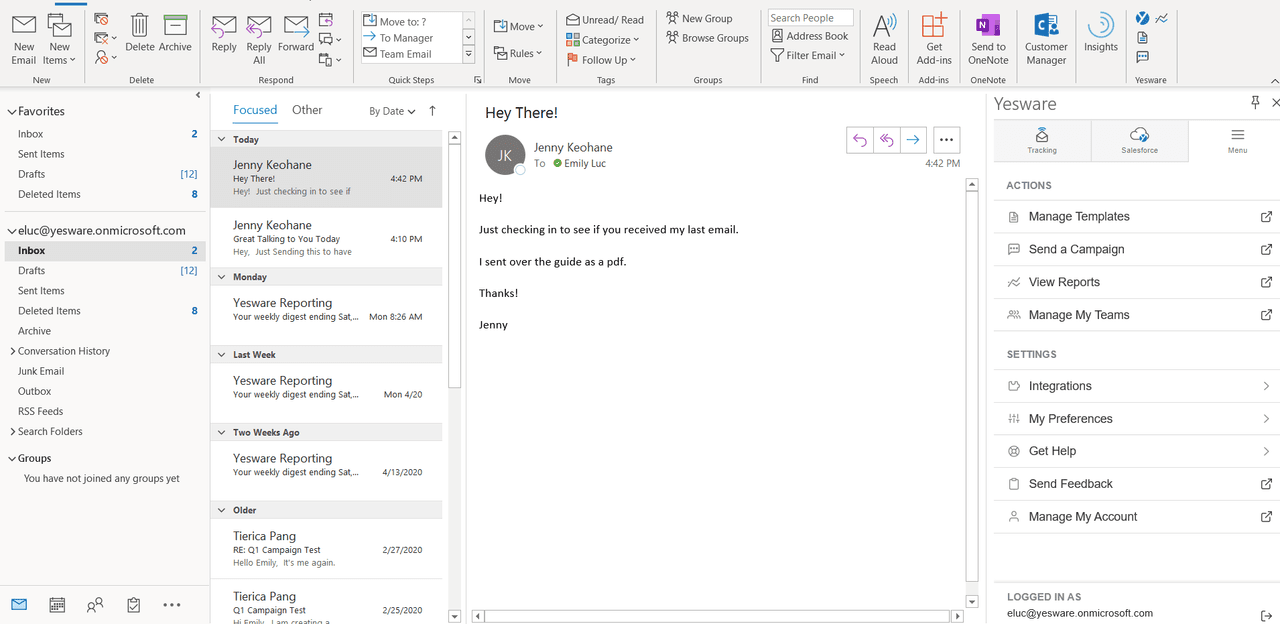The image size is (1280, 624).
Task: Reply to the message from the ribbon
Action: point(224,33)
